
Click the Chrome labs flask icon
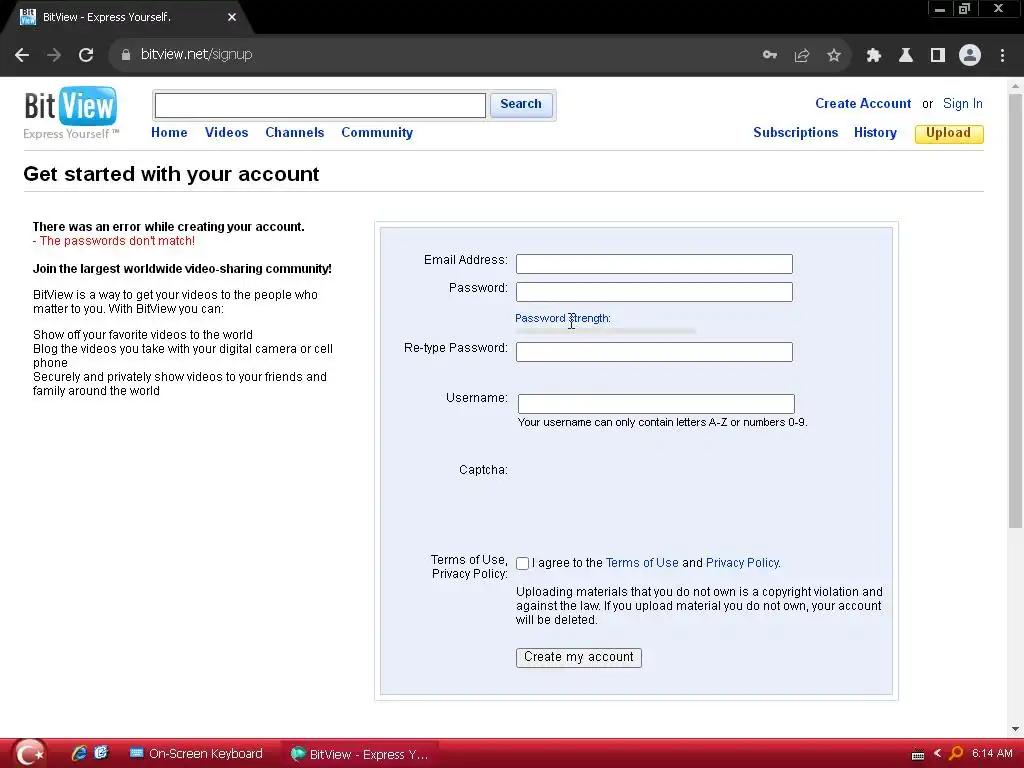pos(906,56)
